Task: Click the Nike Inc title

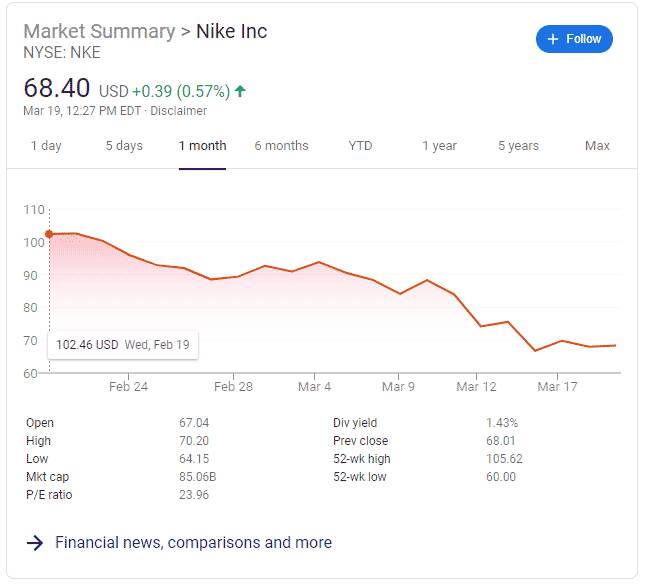Action: (231, 31)
